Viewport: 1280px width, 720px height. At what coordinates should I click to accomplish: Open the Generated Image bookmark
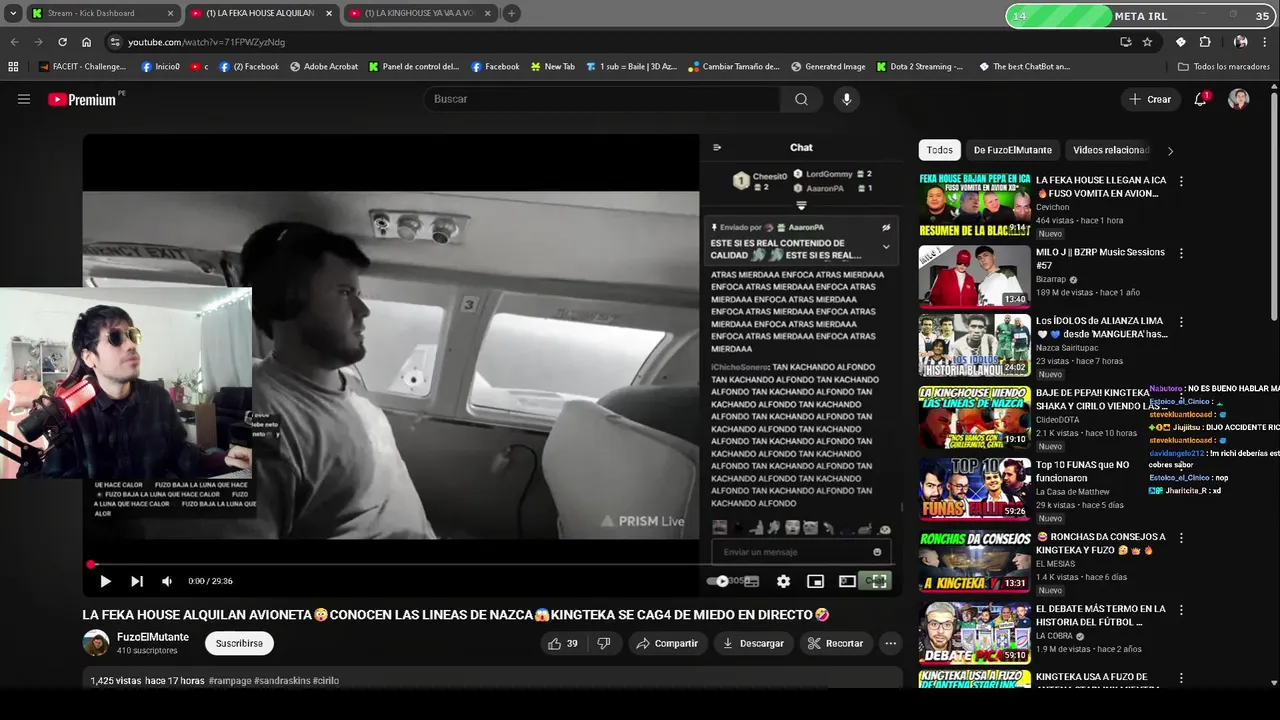(828, 66)
